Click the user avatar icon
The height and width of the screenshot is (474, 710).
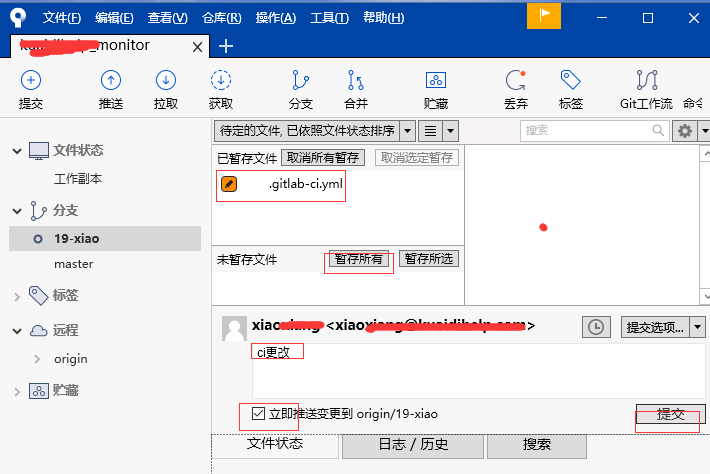tap(234, 328)
